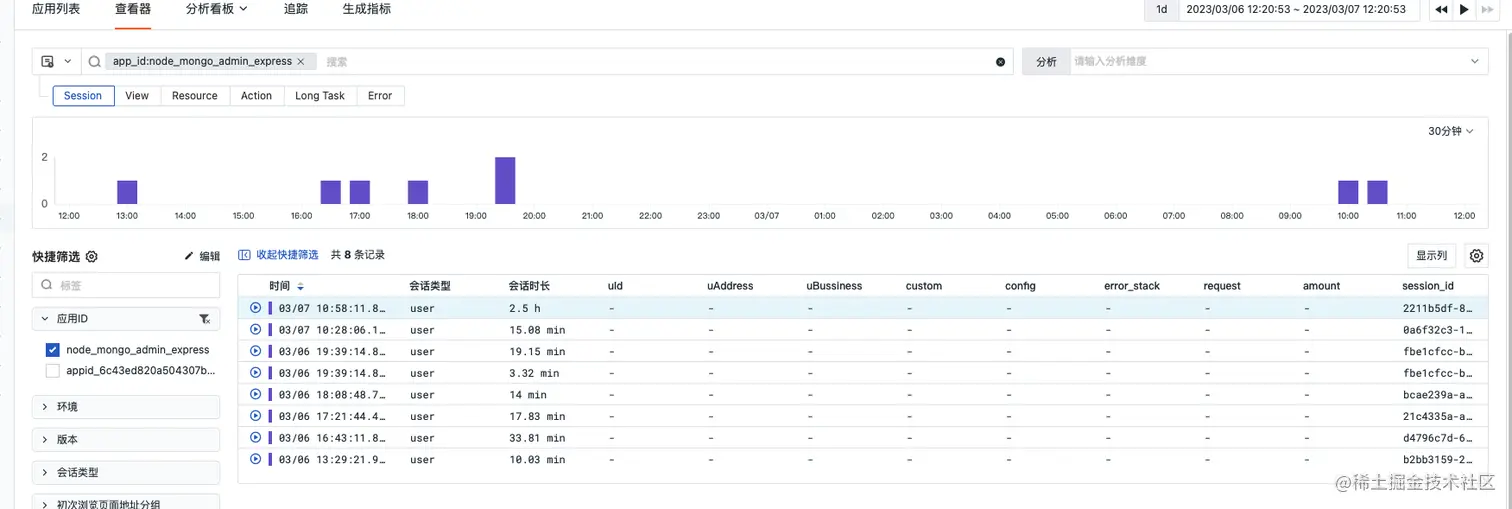Play session replay for 03/06 17:21:44 row
The height and width of the screenshot is (509, 1512).
tap(255, 415)
